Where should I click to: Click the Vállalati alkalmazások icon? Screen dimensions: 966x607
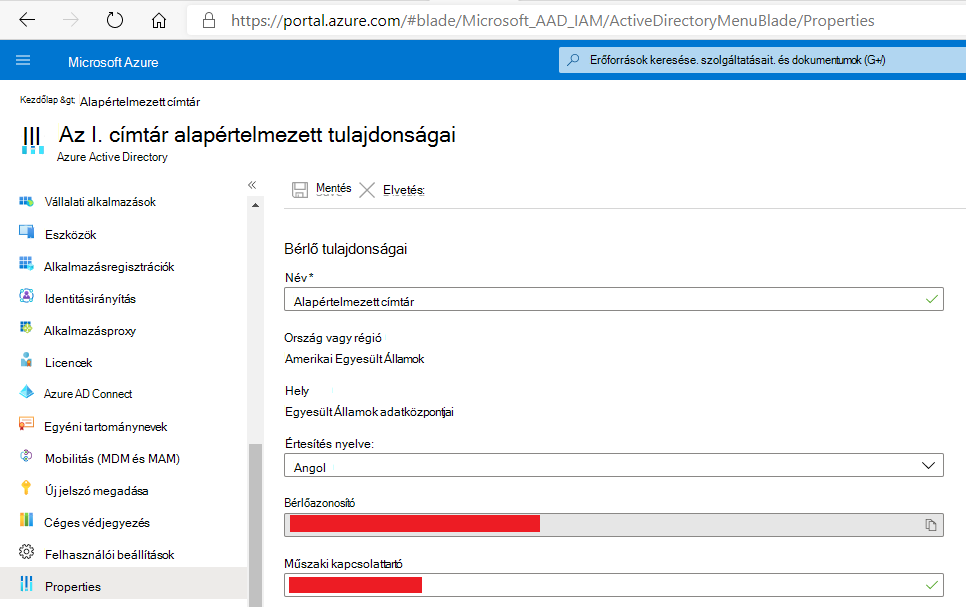[x=26, y=202]
